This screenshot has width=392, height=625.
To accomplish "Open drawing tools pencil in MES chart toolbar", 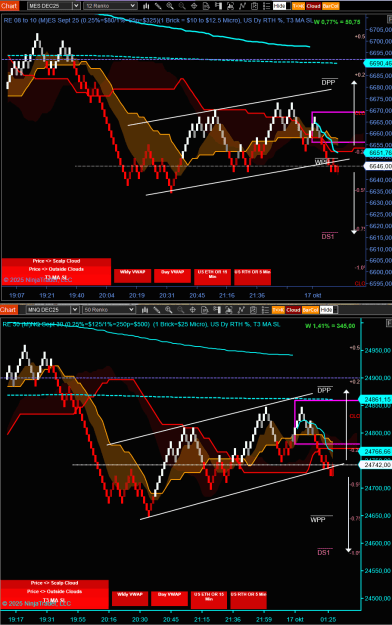I will [x=158, y=6].
